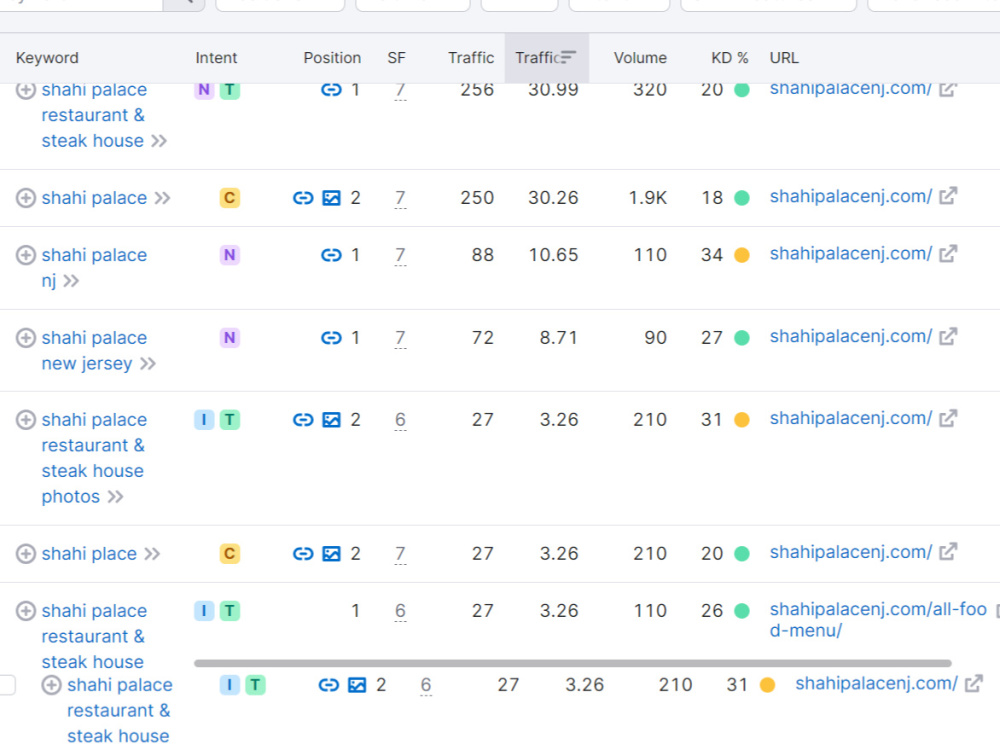Open the external link icon in the 'steak house photos' row
Viewport: 1000px width, 750px height.
[x=948, y=418]
